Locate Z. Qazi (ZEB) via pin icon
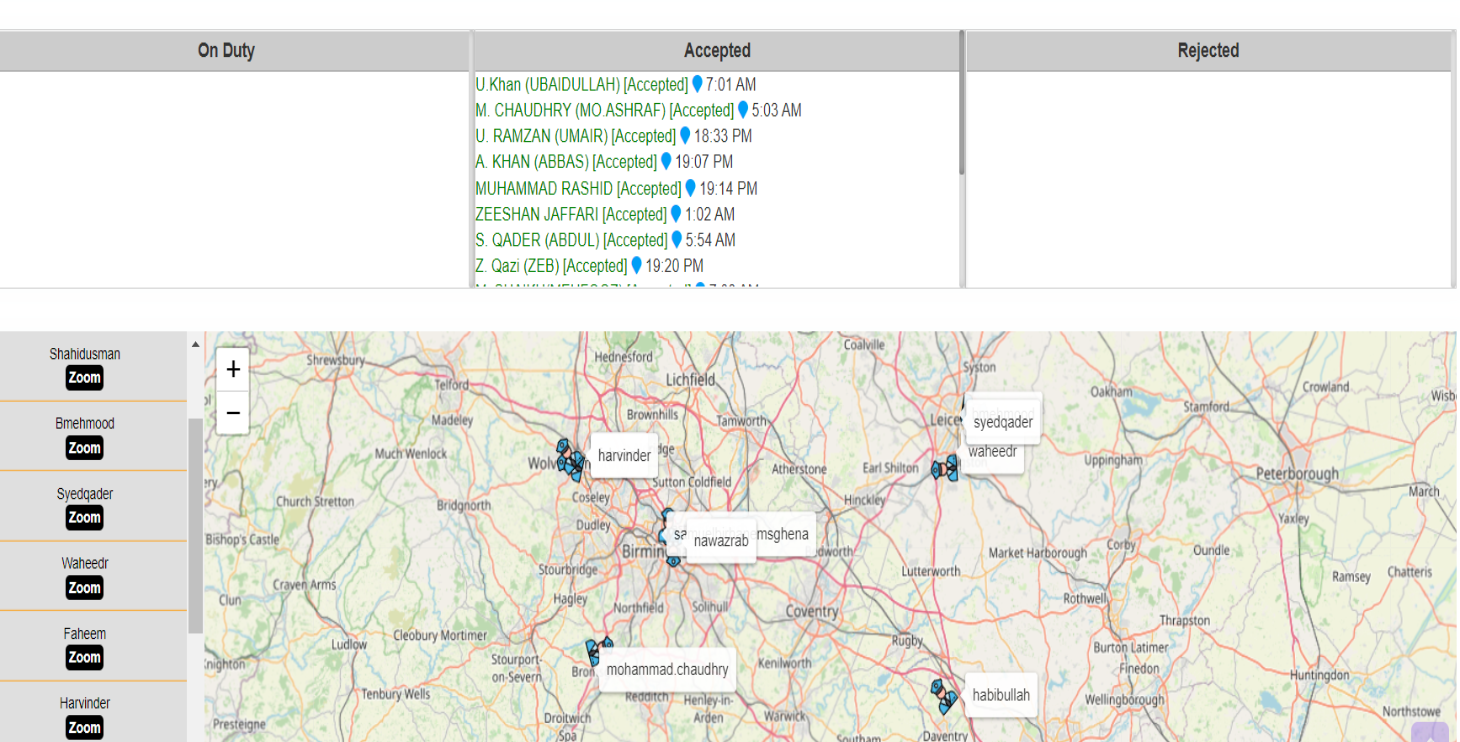 636,266
